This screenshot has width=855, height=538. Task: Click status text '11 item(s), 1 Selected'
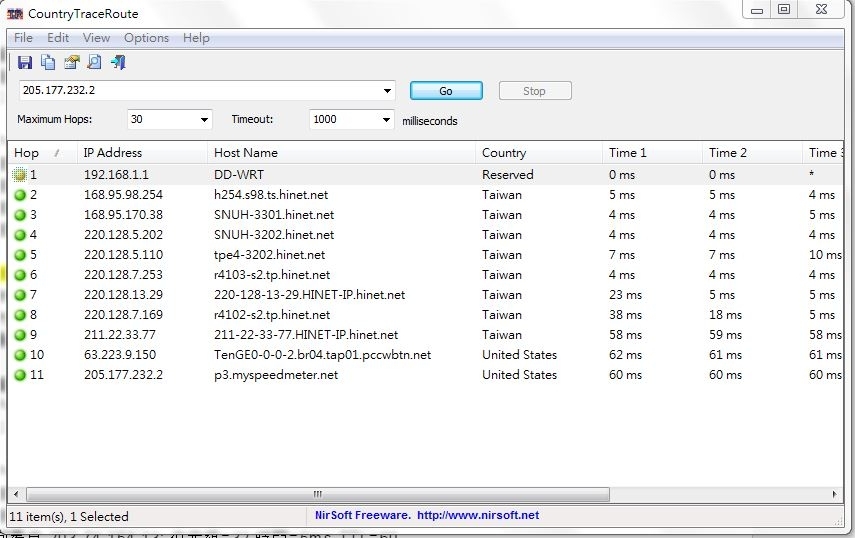(69, 517)
